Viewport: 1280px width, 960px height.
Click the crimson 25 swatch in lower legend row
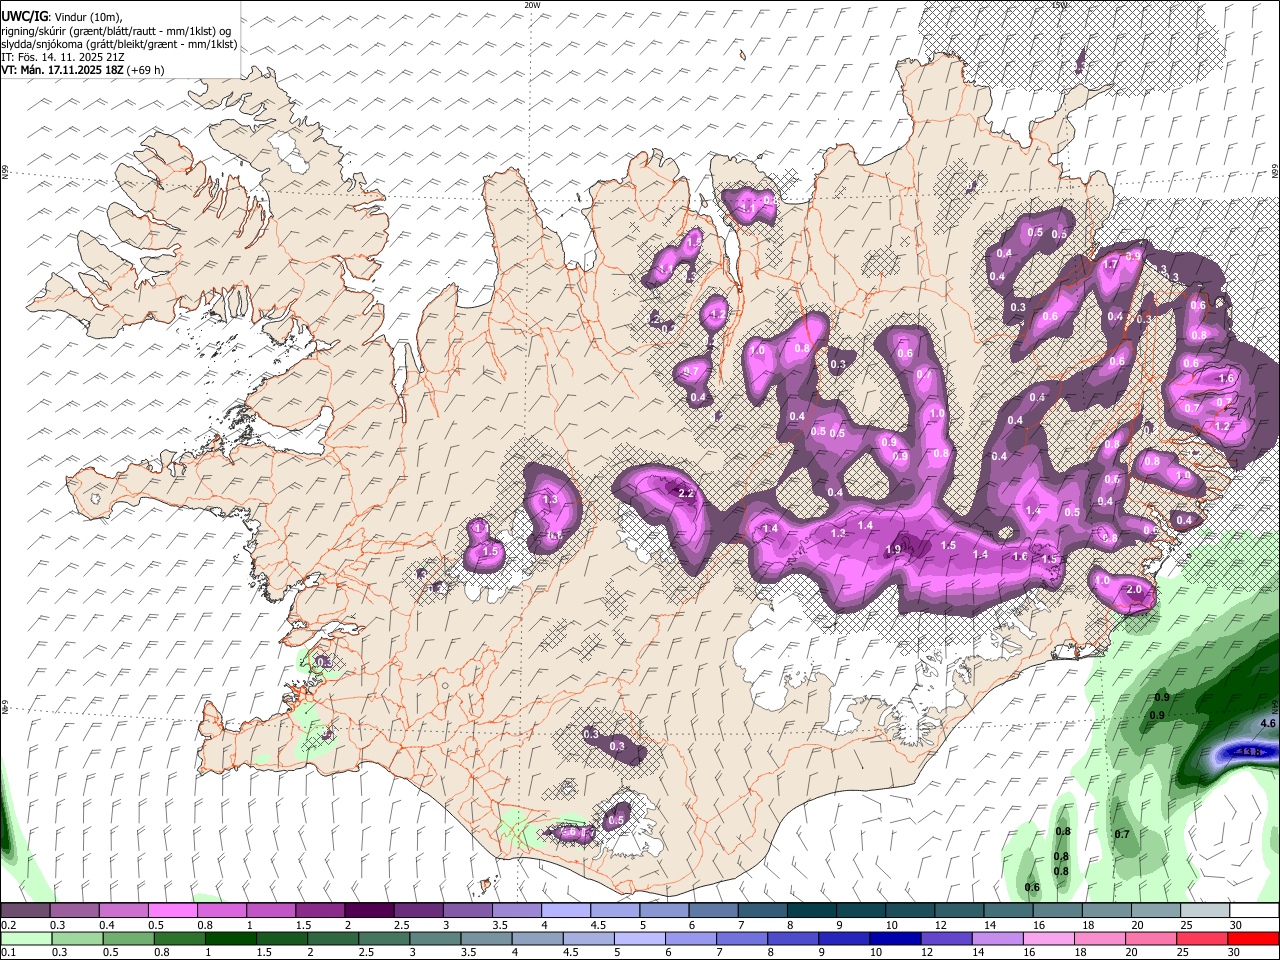(1203, 938)
